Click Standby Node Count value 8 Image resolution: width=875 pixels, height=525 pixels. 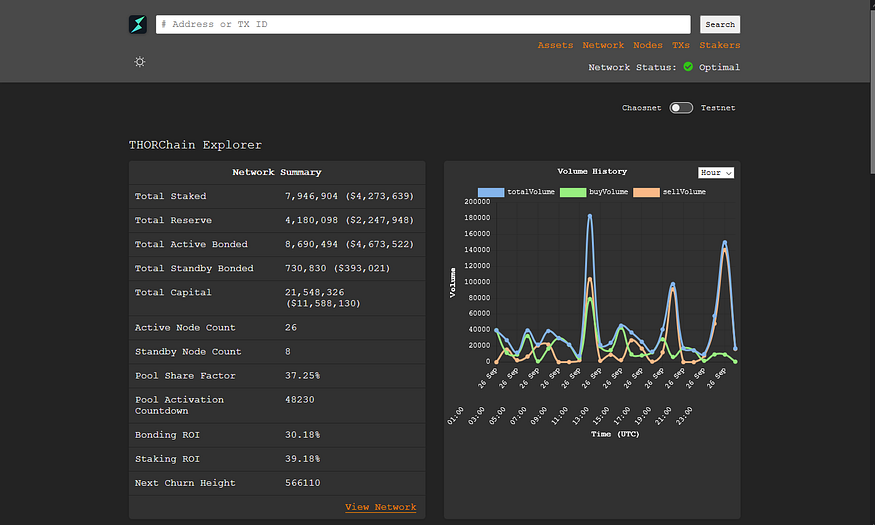(x=288, y=351)
